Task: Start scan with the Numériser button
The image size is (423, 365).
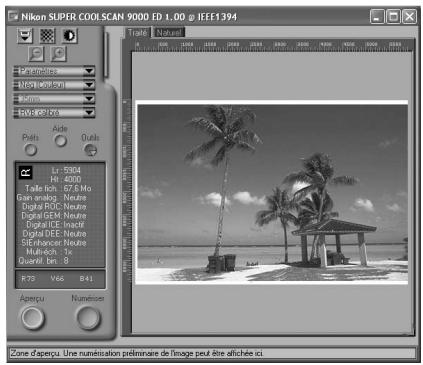Action: tap(88, 318)
